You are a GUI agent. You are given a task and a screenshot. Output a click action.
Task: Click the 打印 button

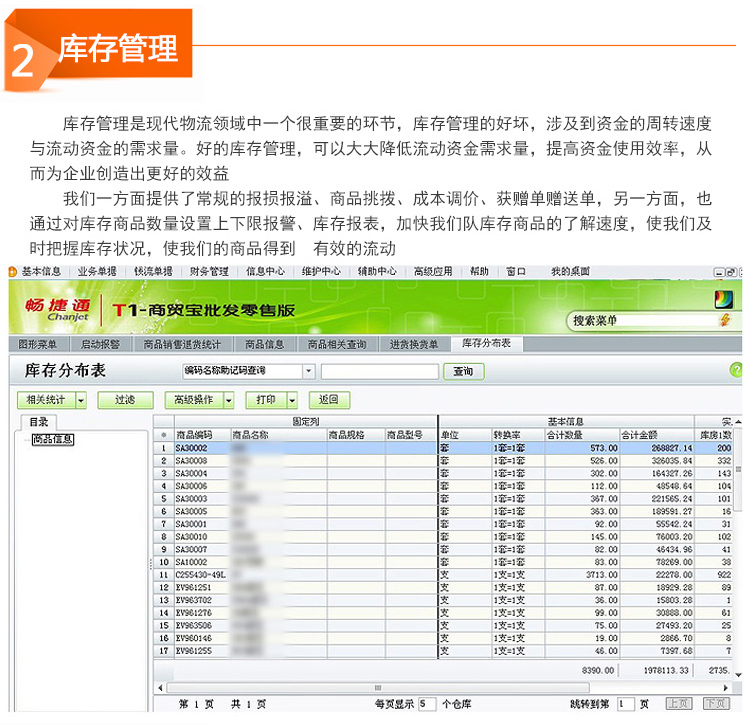pos(266,400)
